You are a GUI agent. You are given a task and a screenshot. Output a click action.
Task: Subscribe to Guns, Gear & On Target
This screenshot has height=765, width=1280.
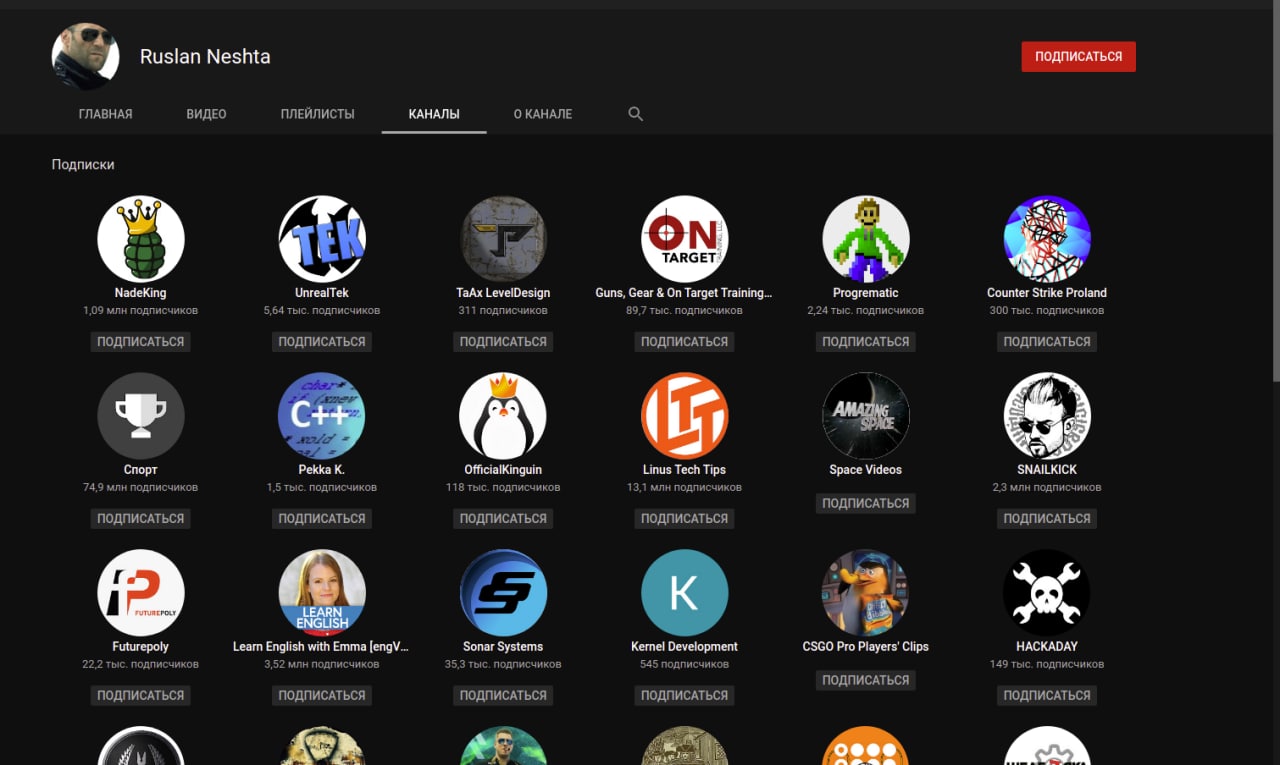[x=685, y=341]
